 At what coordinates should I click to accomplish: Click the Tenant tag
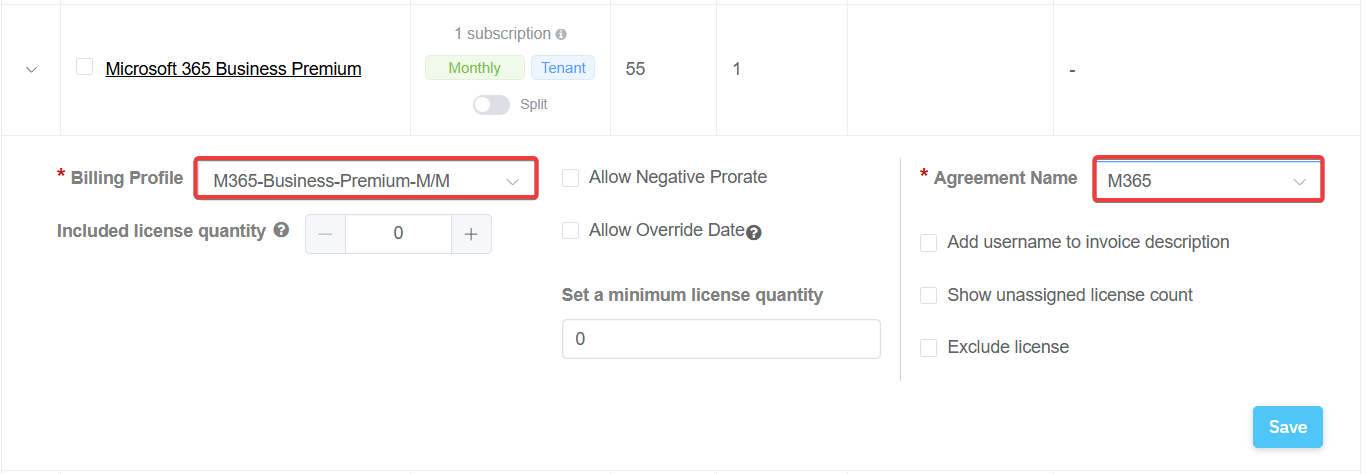coord(563,68)
